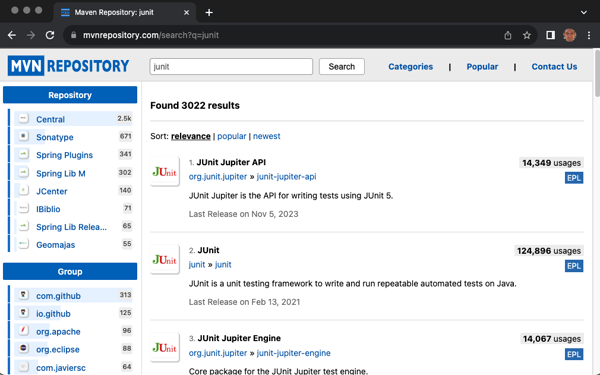
Task: Click the Central repository icon
Action: click(x=24, y=119)
